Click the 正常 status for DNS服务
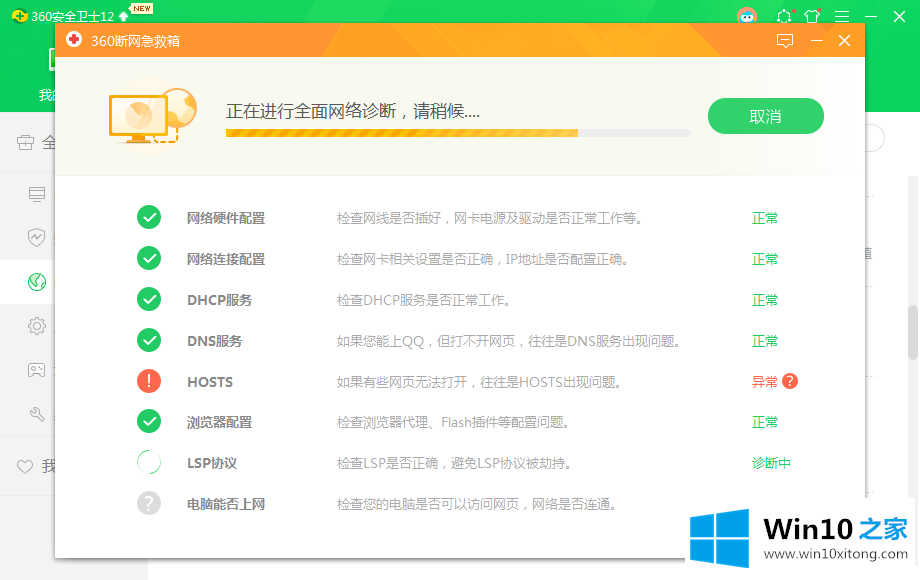 pyautogui.click(x=765, y=341)
